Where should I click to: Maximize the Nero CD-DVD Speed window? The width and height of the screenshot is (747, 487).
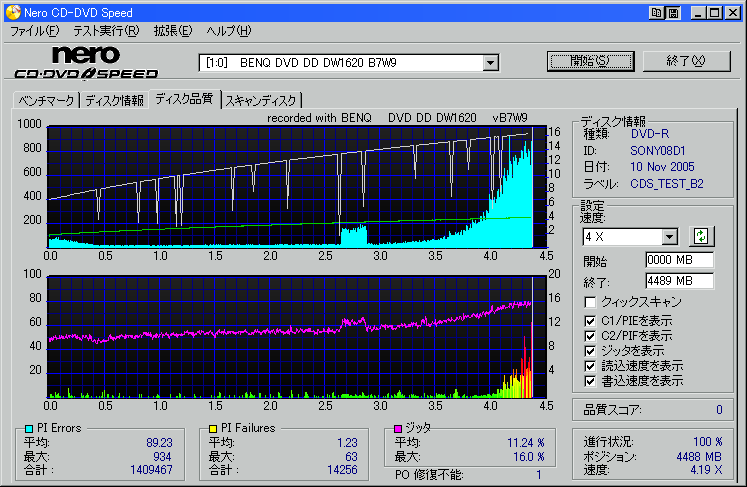(x=712, y=12)
